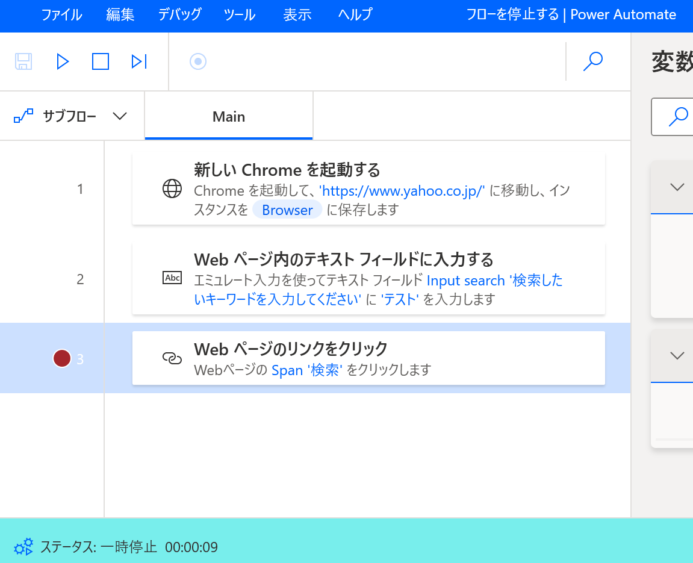Select action 'Web ページのリンクをクリック'

click(369, 358)
